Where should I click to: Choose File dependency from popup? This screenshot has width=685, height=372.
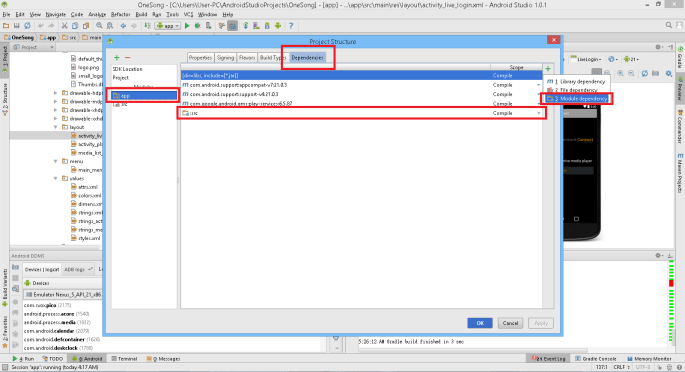576,90
